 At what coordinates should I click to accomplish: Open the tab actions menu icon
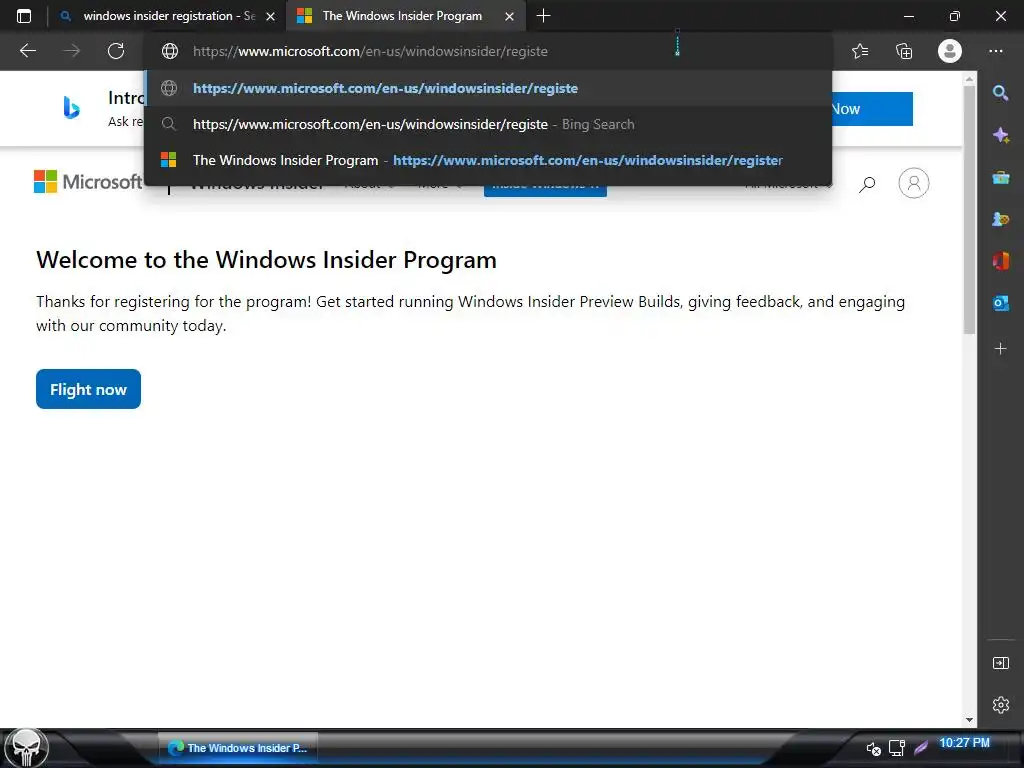pos(24,16)
